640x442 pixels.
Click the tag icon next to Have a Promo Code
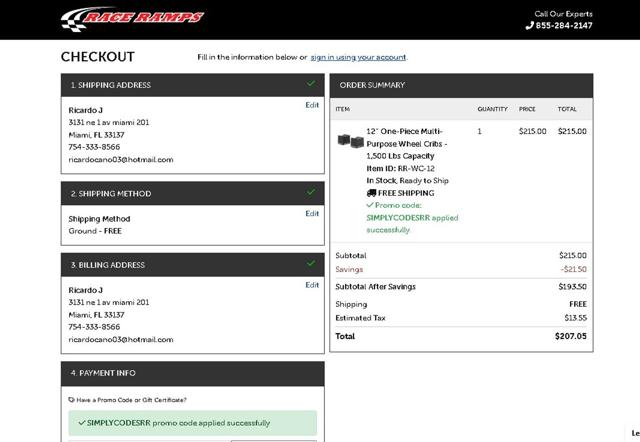pyautogui.click(x=71, y=400)
